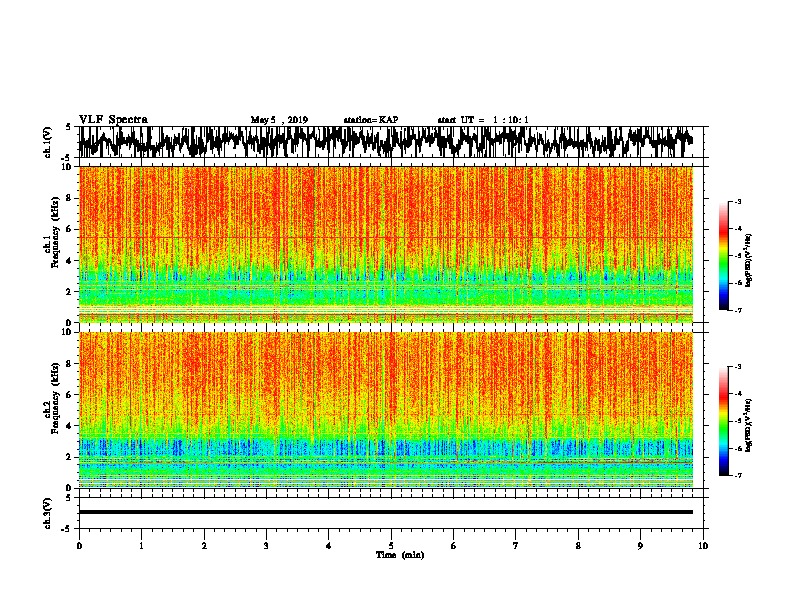The width and height of the screenshot is (792, 612).
Task: Click time axis tick label "3"
Action: (x=266, y=546)
